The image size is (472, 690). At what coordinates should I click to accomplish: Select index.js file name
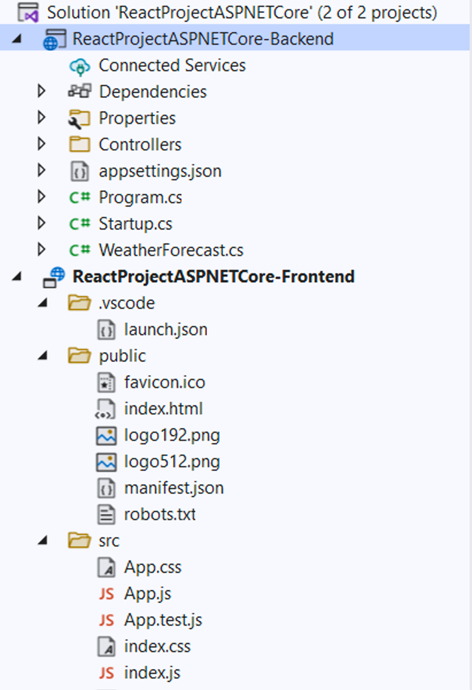pyautogui.click(x=152, y=673)
